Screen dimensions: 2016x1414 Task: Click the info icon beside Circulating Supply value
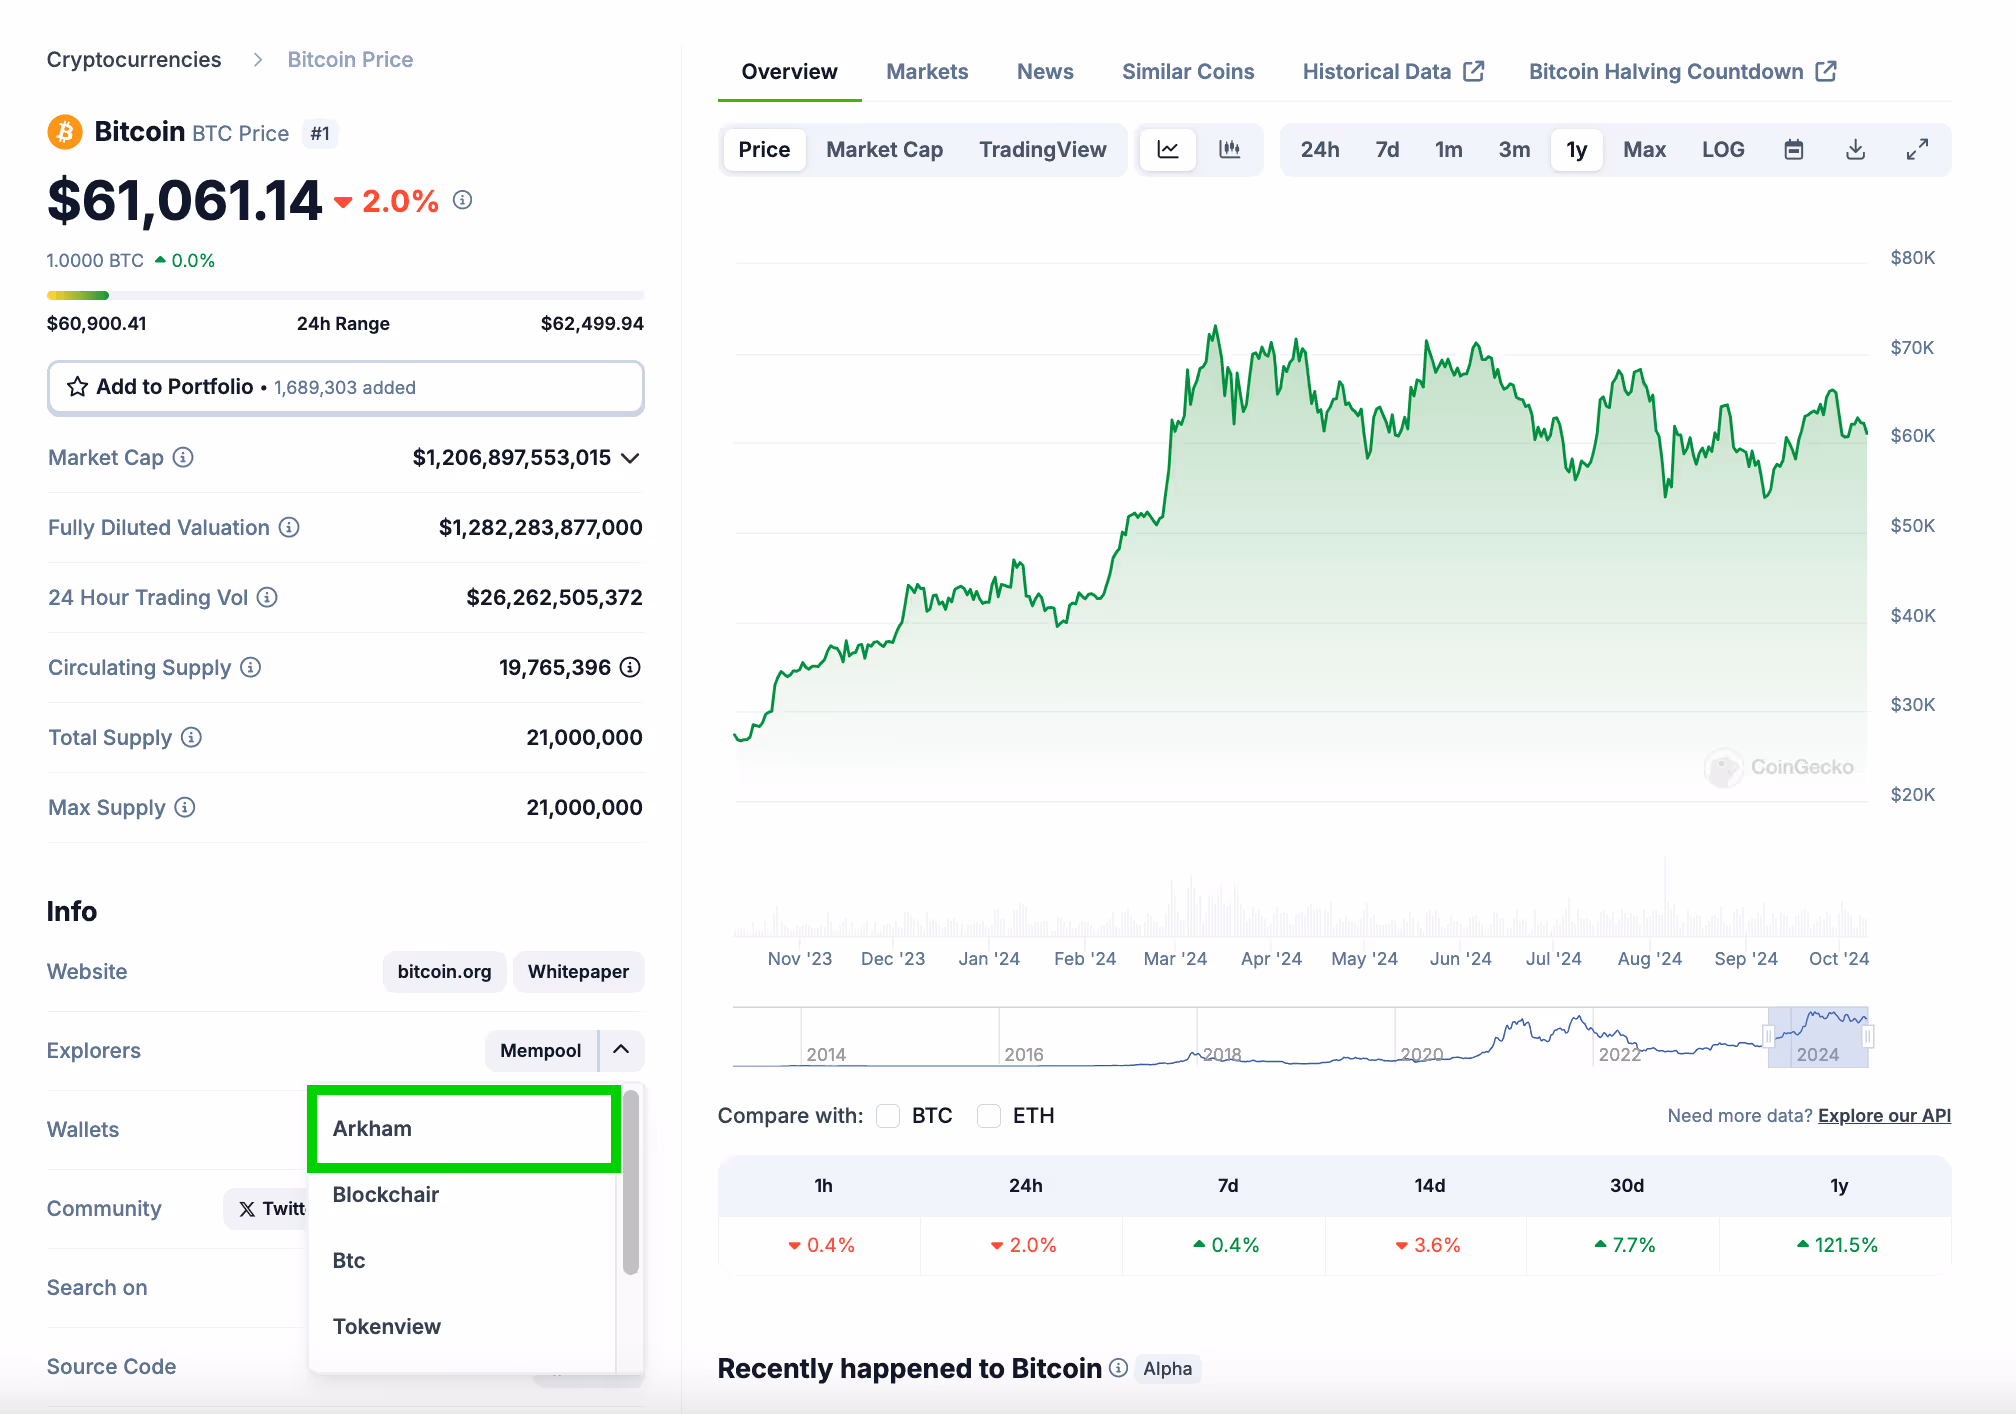click(x=630, y=667)
